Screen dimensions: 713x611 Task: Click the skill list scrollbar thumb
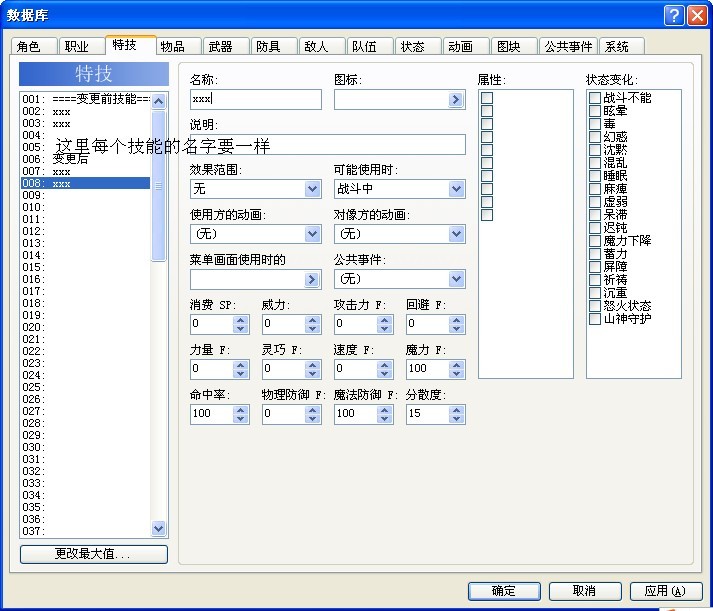(158, 186)
